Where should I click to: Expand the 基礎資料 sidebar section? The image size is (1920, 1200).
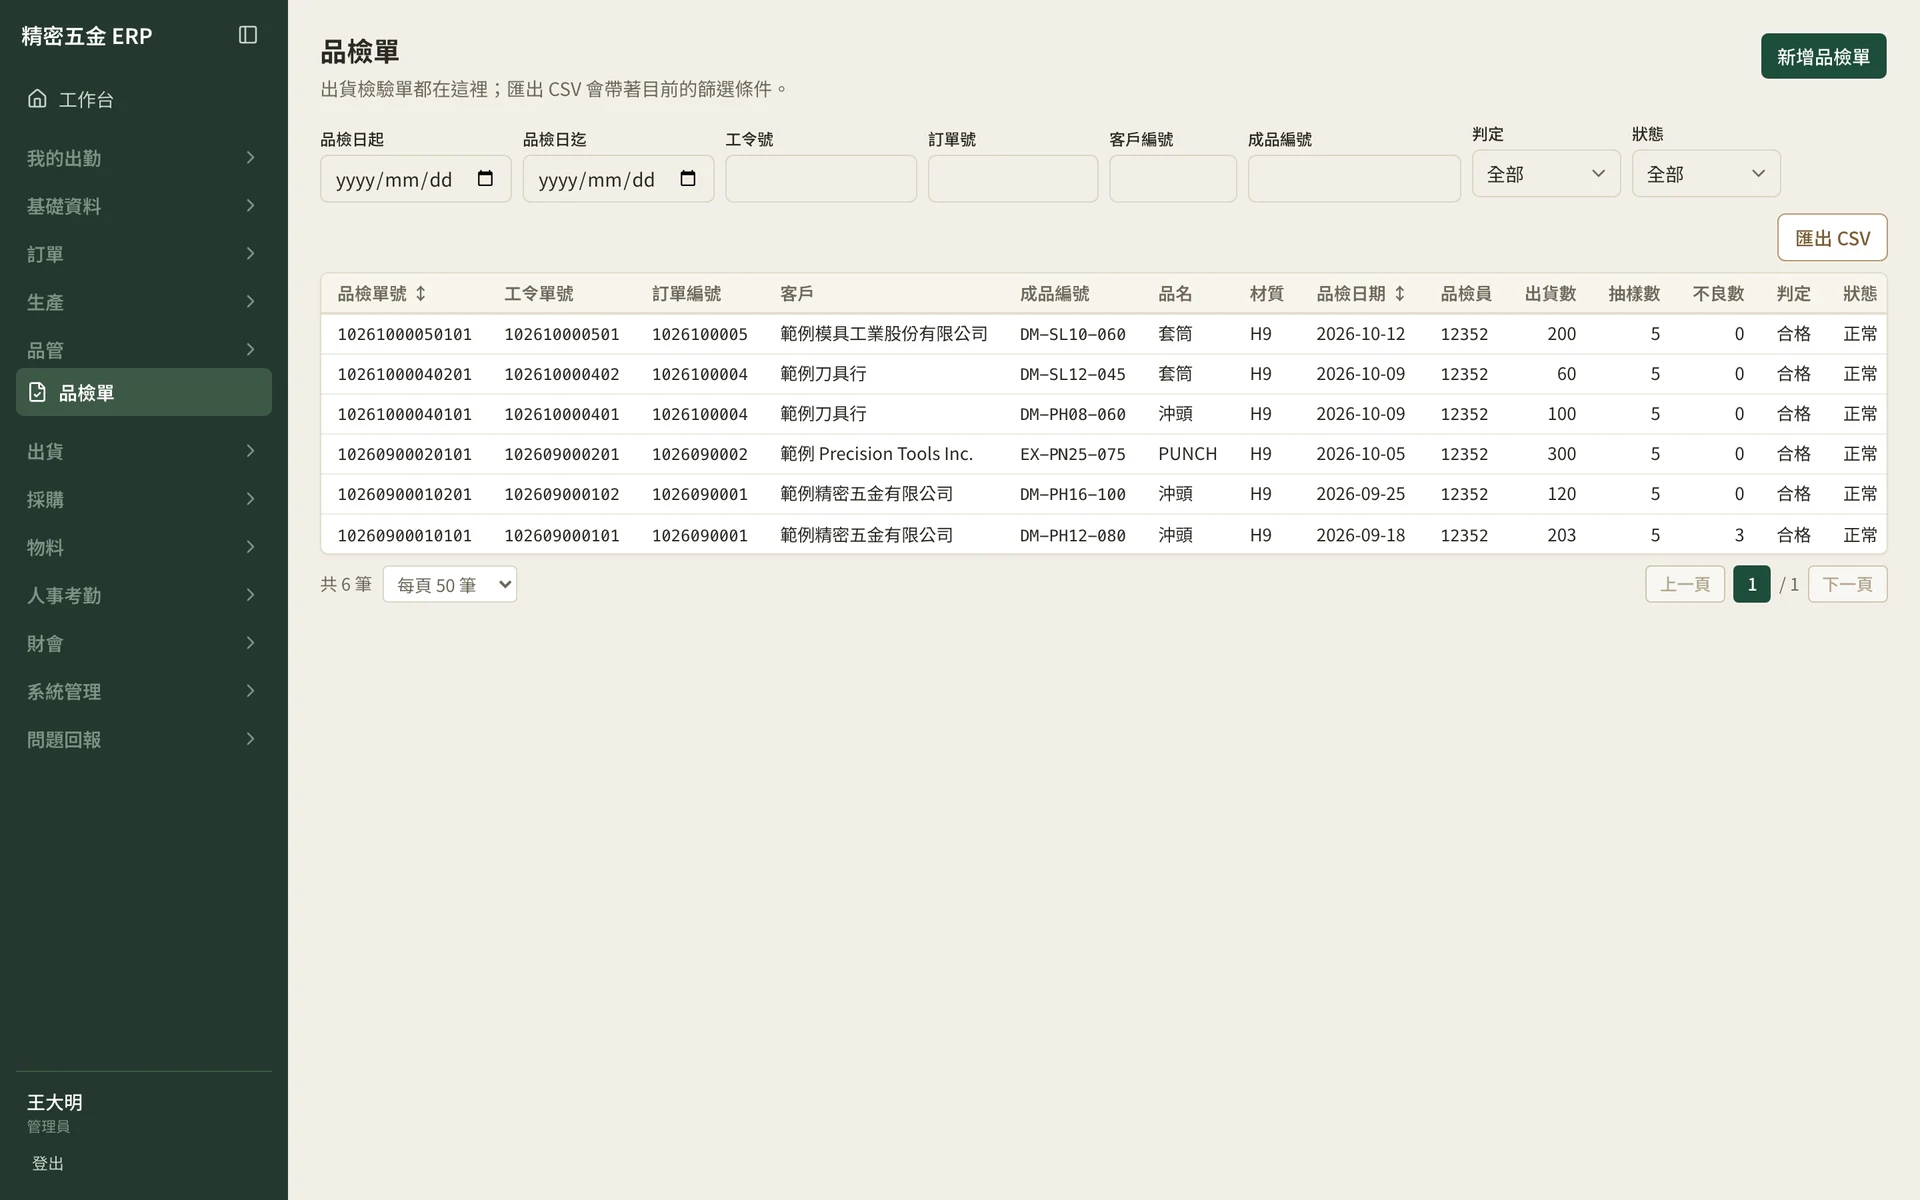click(144, 206)
